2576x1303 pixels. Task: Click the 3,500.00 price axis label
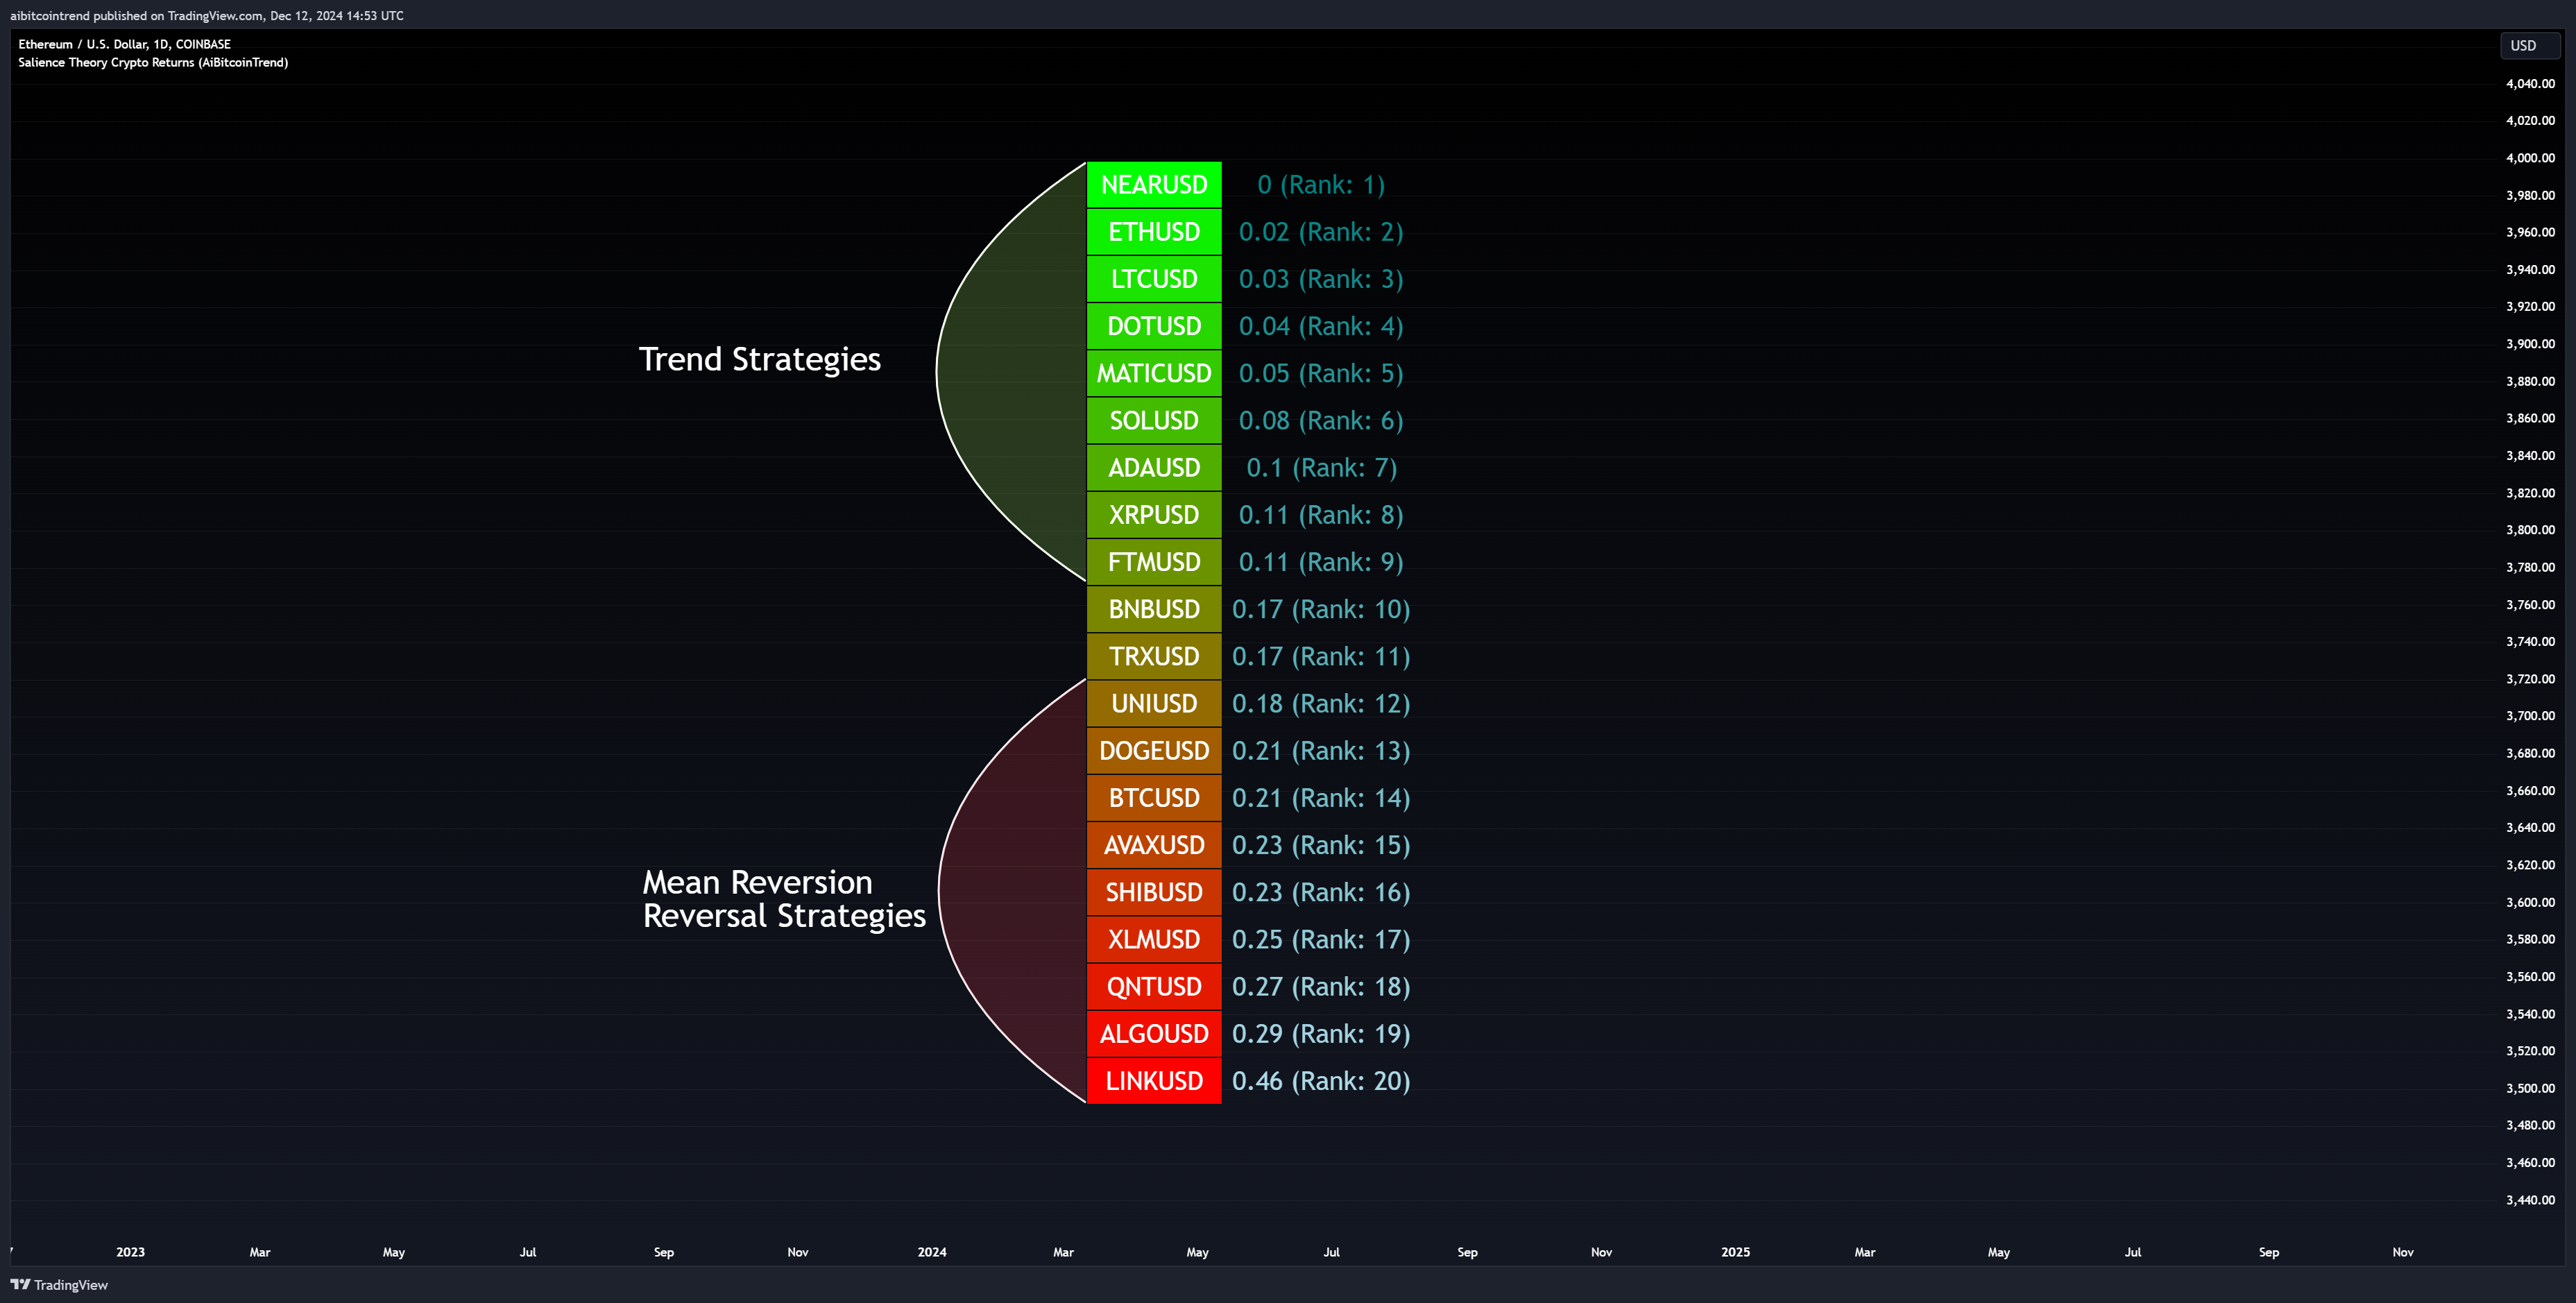pyautogui.click(x=2530, y=1088)
